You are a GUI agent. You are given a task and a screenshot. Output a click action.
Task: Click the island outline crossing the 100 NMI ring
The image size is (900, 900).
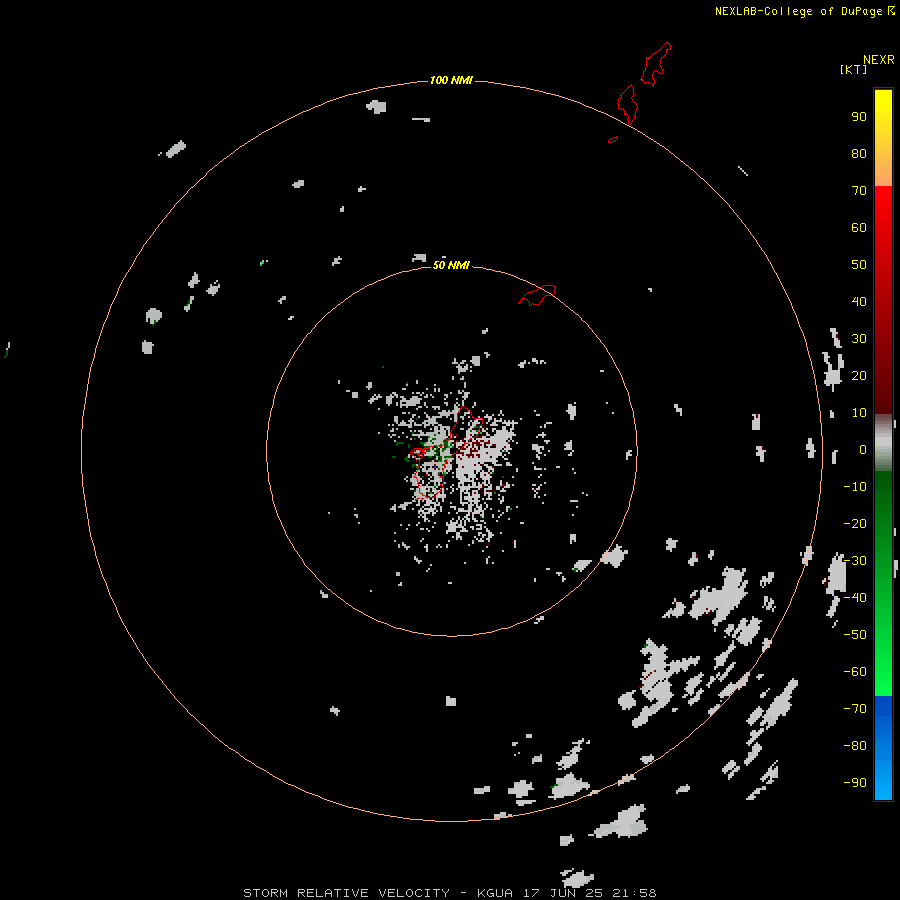627,104
